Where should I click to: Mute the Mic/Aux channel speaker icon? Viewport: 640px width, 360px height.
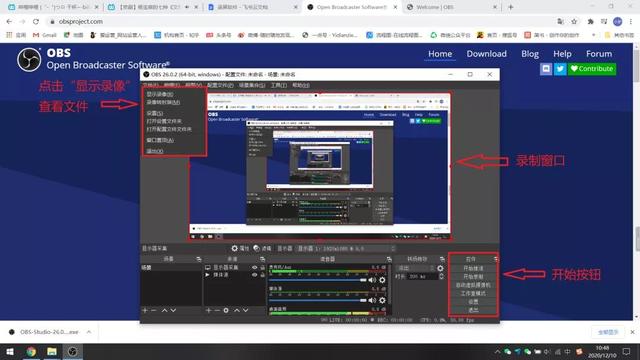372,280
